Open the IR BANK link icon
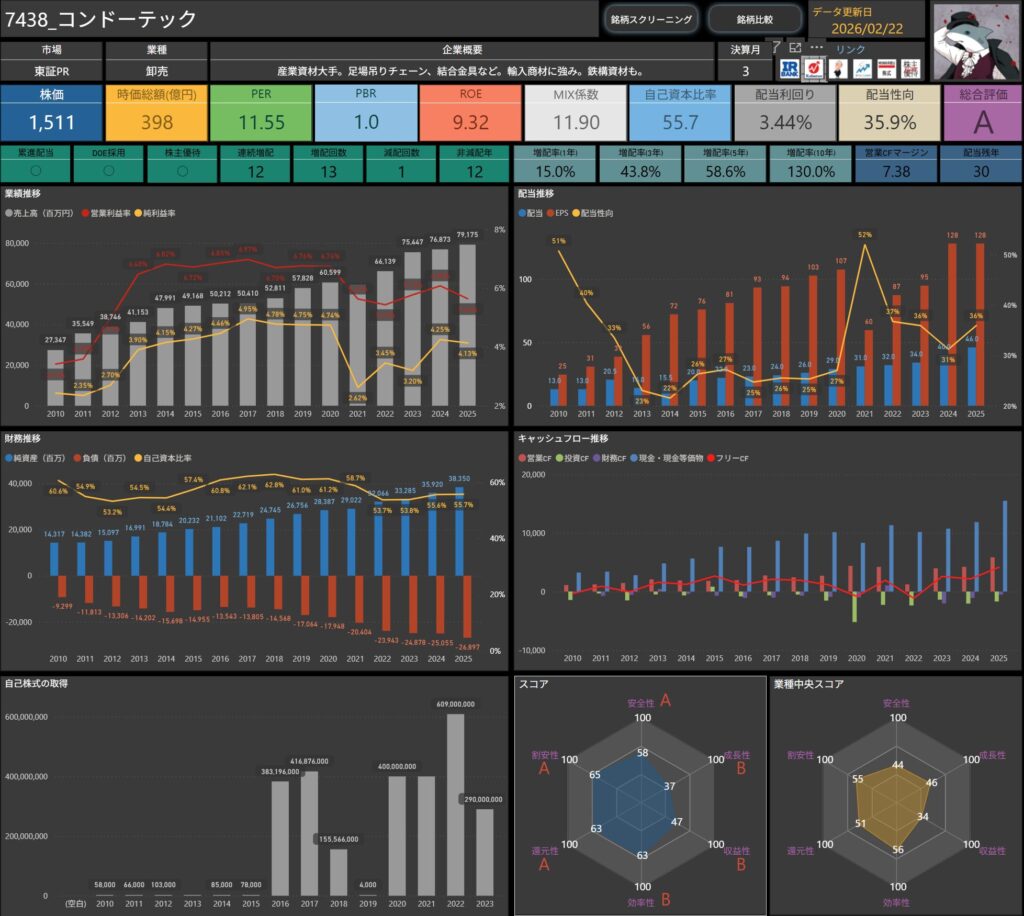This screenshot has width=1024, height=916. (x=790, y=68)
